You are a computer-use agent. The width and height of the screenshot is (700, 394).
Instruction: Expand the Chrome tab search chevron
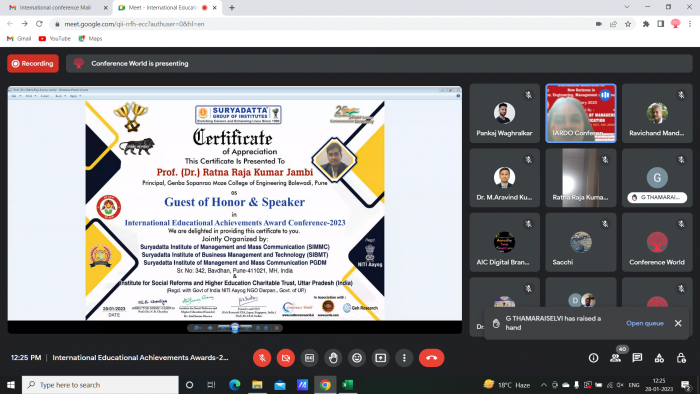point(627,7)
